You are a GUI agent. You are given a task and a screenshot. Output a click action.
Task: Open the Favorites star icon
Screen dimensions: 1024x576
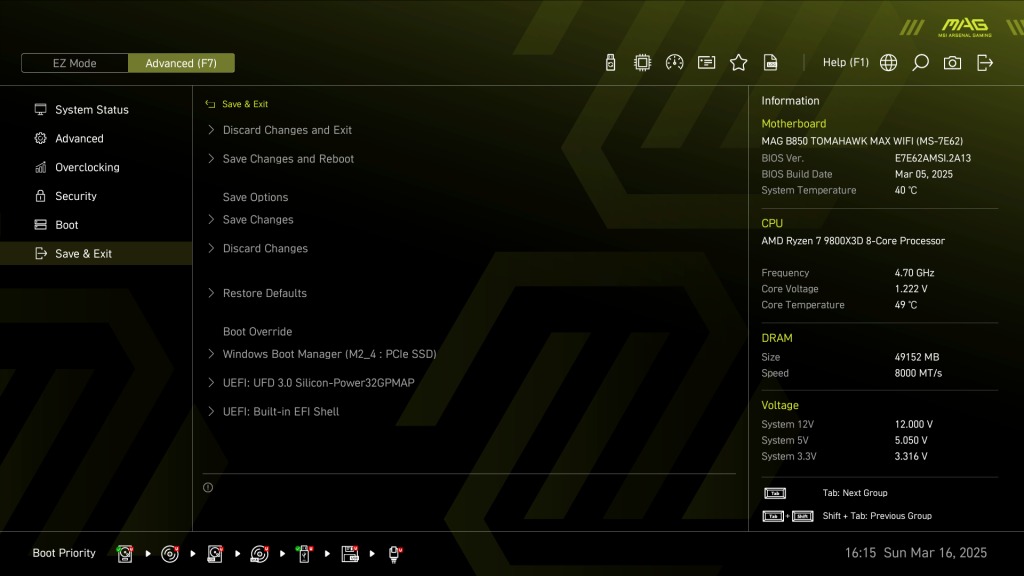739,63
